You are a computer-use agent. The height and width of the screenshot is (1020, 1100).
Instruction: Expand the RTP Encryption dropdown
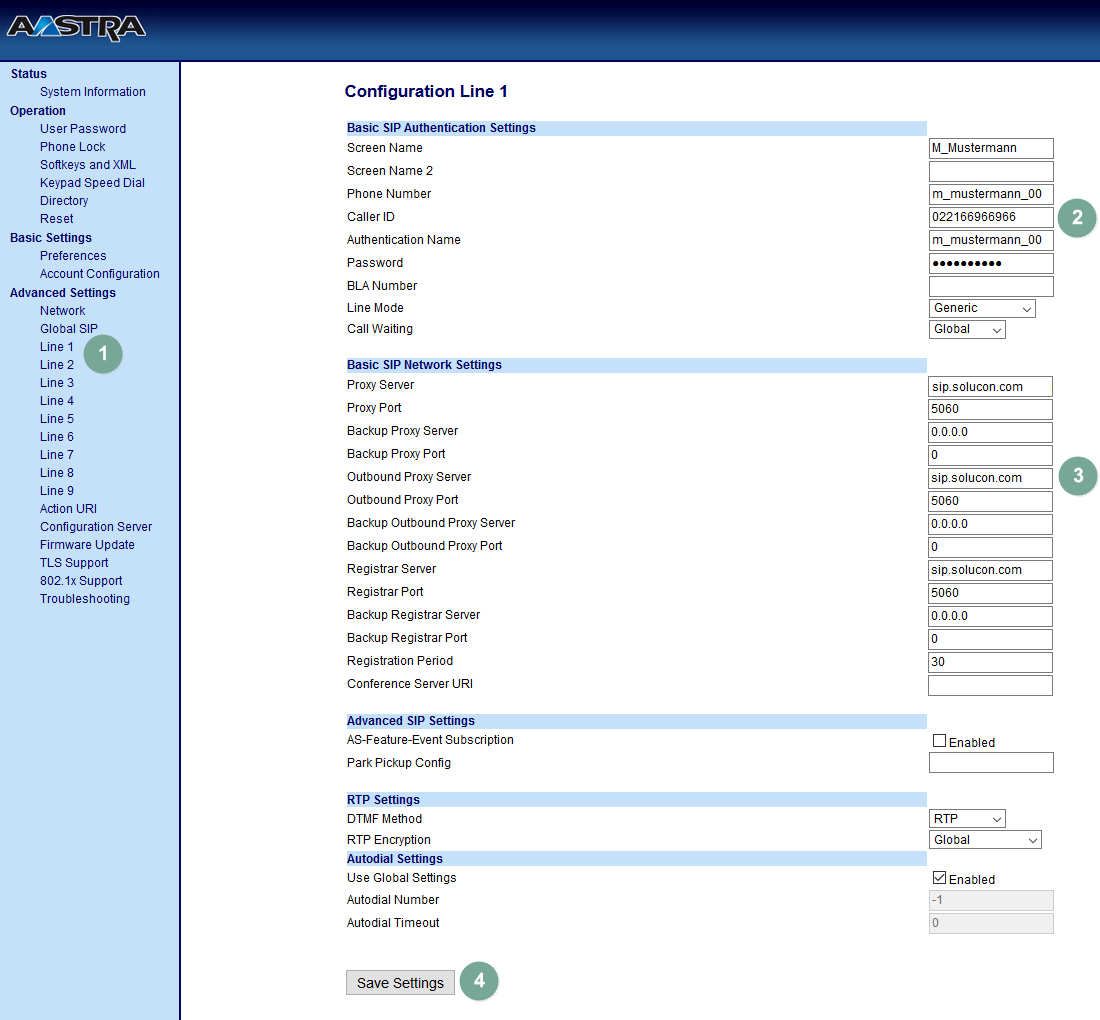(x=985, y=840)
